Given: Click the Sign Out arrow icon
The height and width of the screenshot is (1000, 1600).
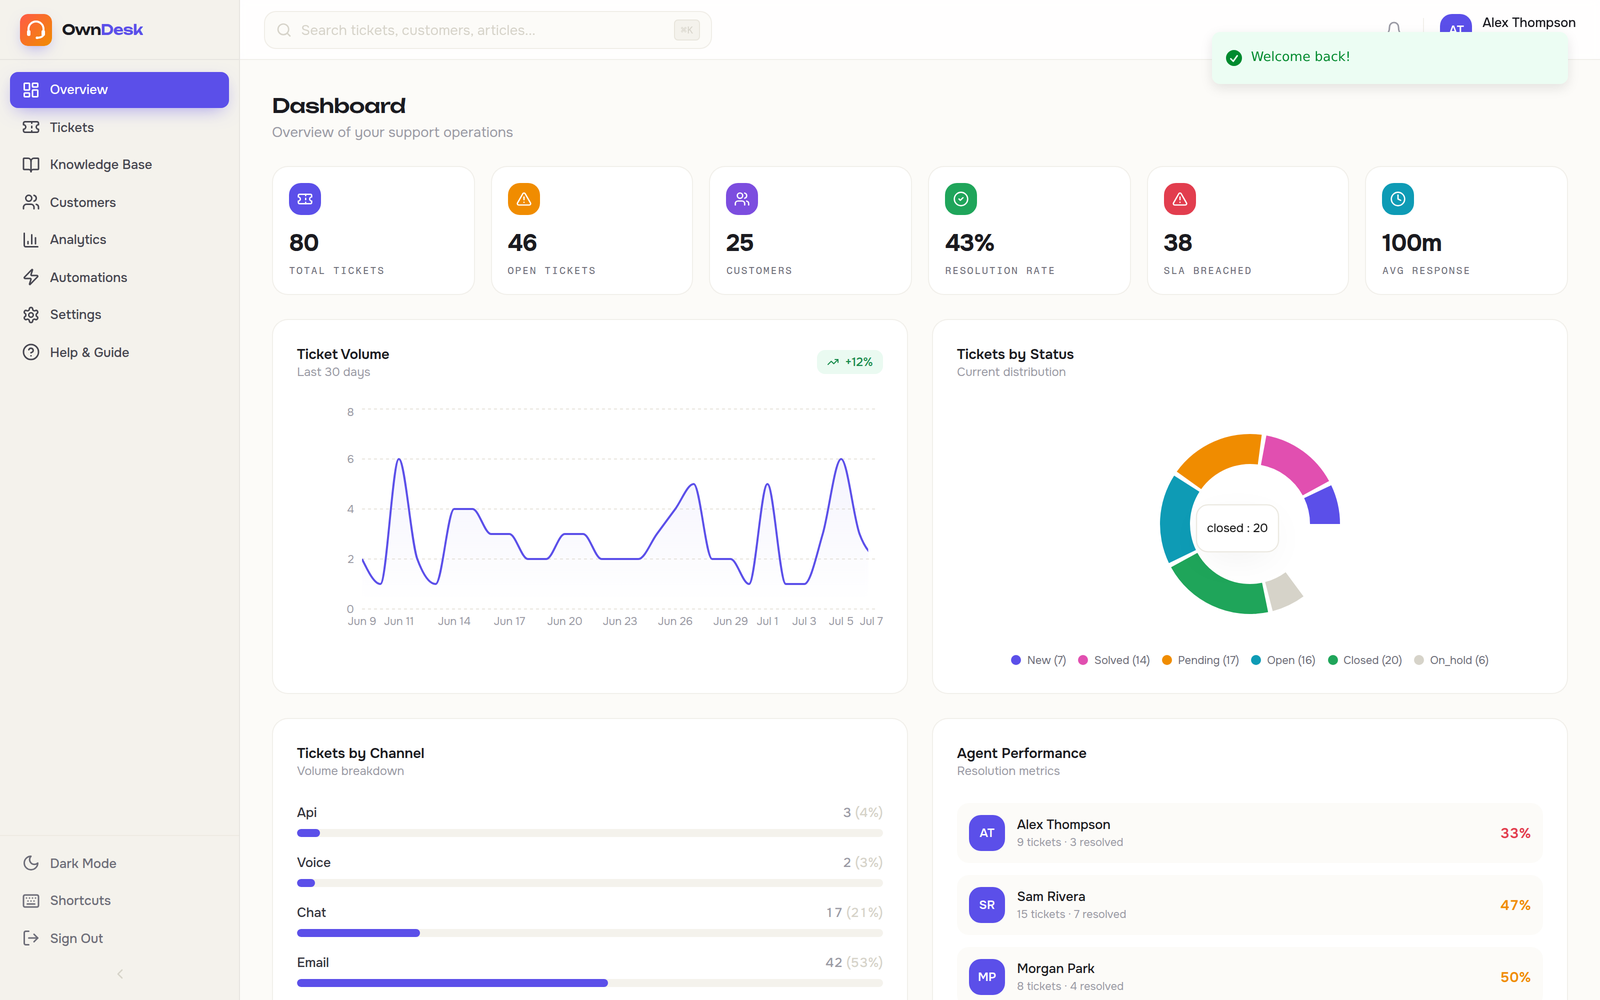Looking at the screenshot, I should click(x=31, y=938).
